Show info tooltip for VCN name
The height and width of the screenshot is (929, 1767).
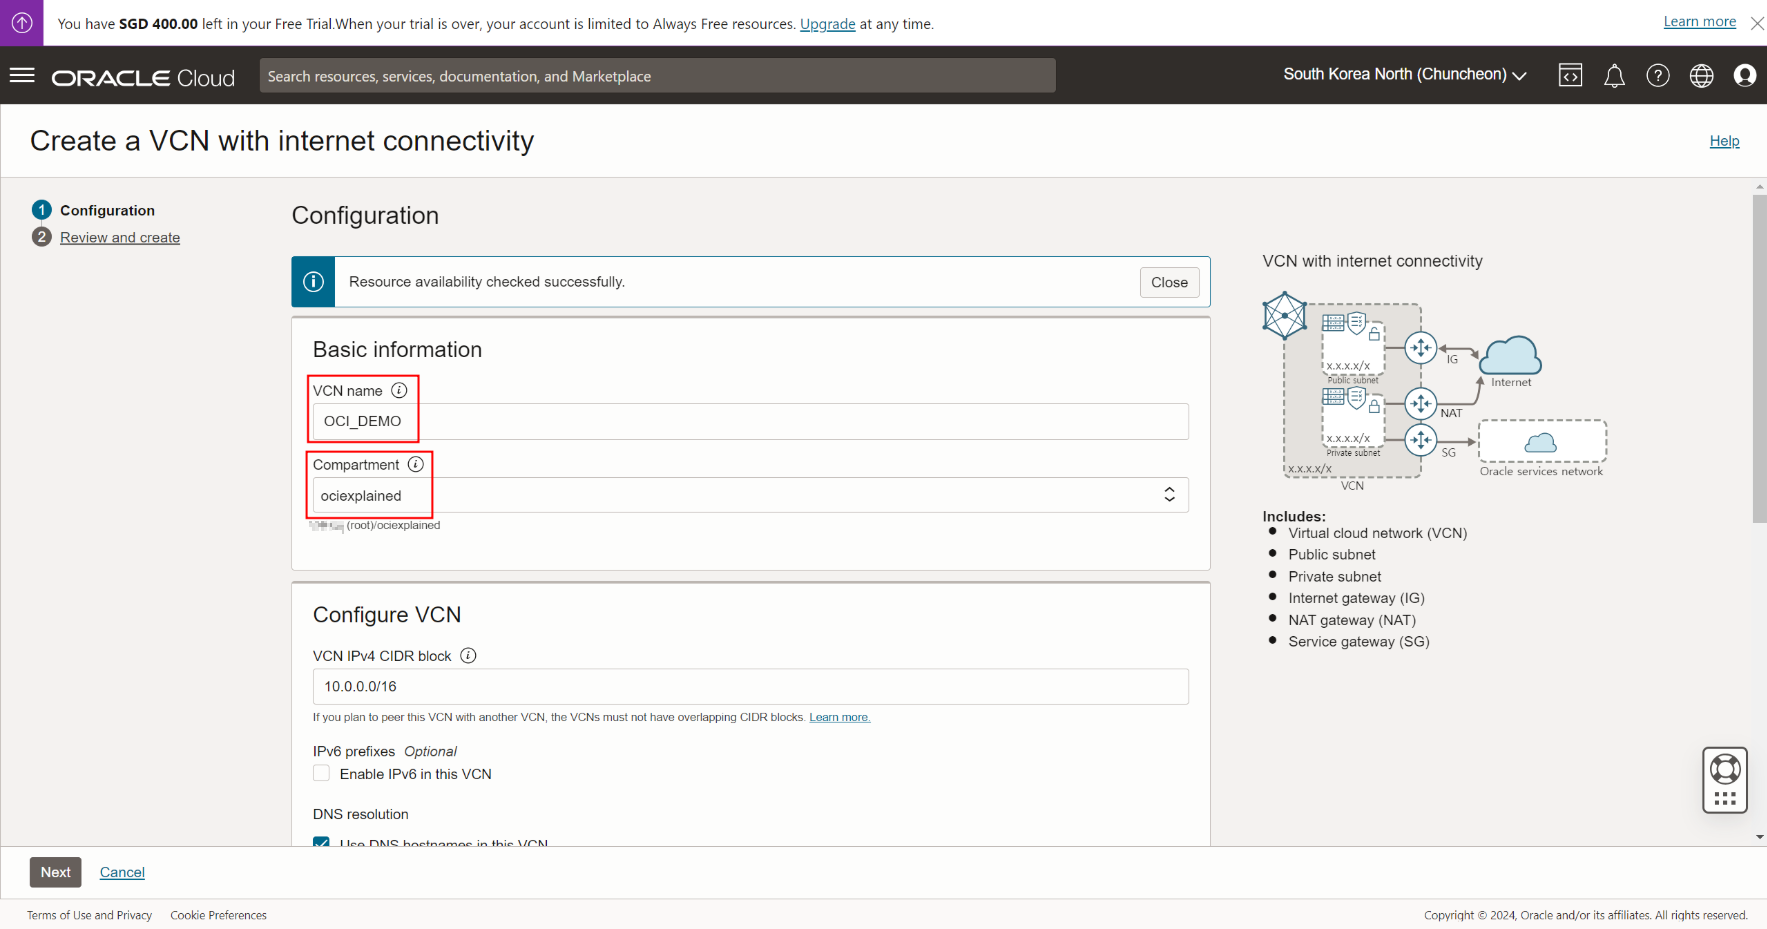[x=399, y=390]
